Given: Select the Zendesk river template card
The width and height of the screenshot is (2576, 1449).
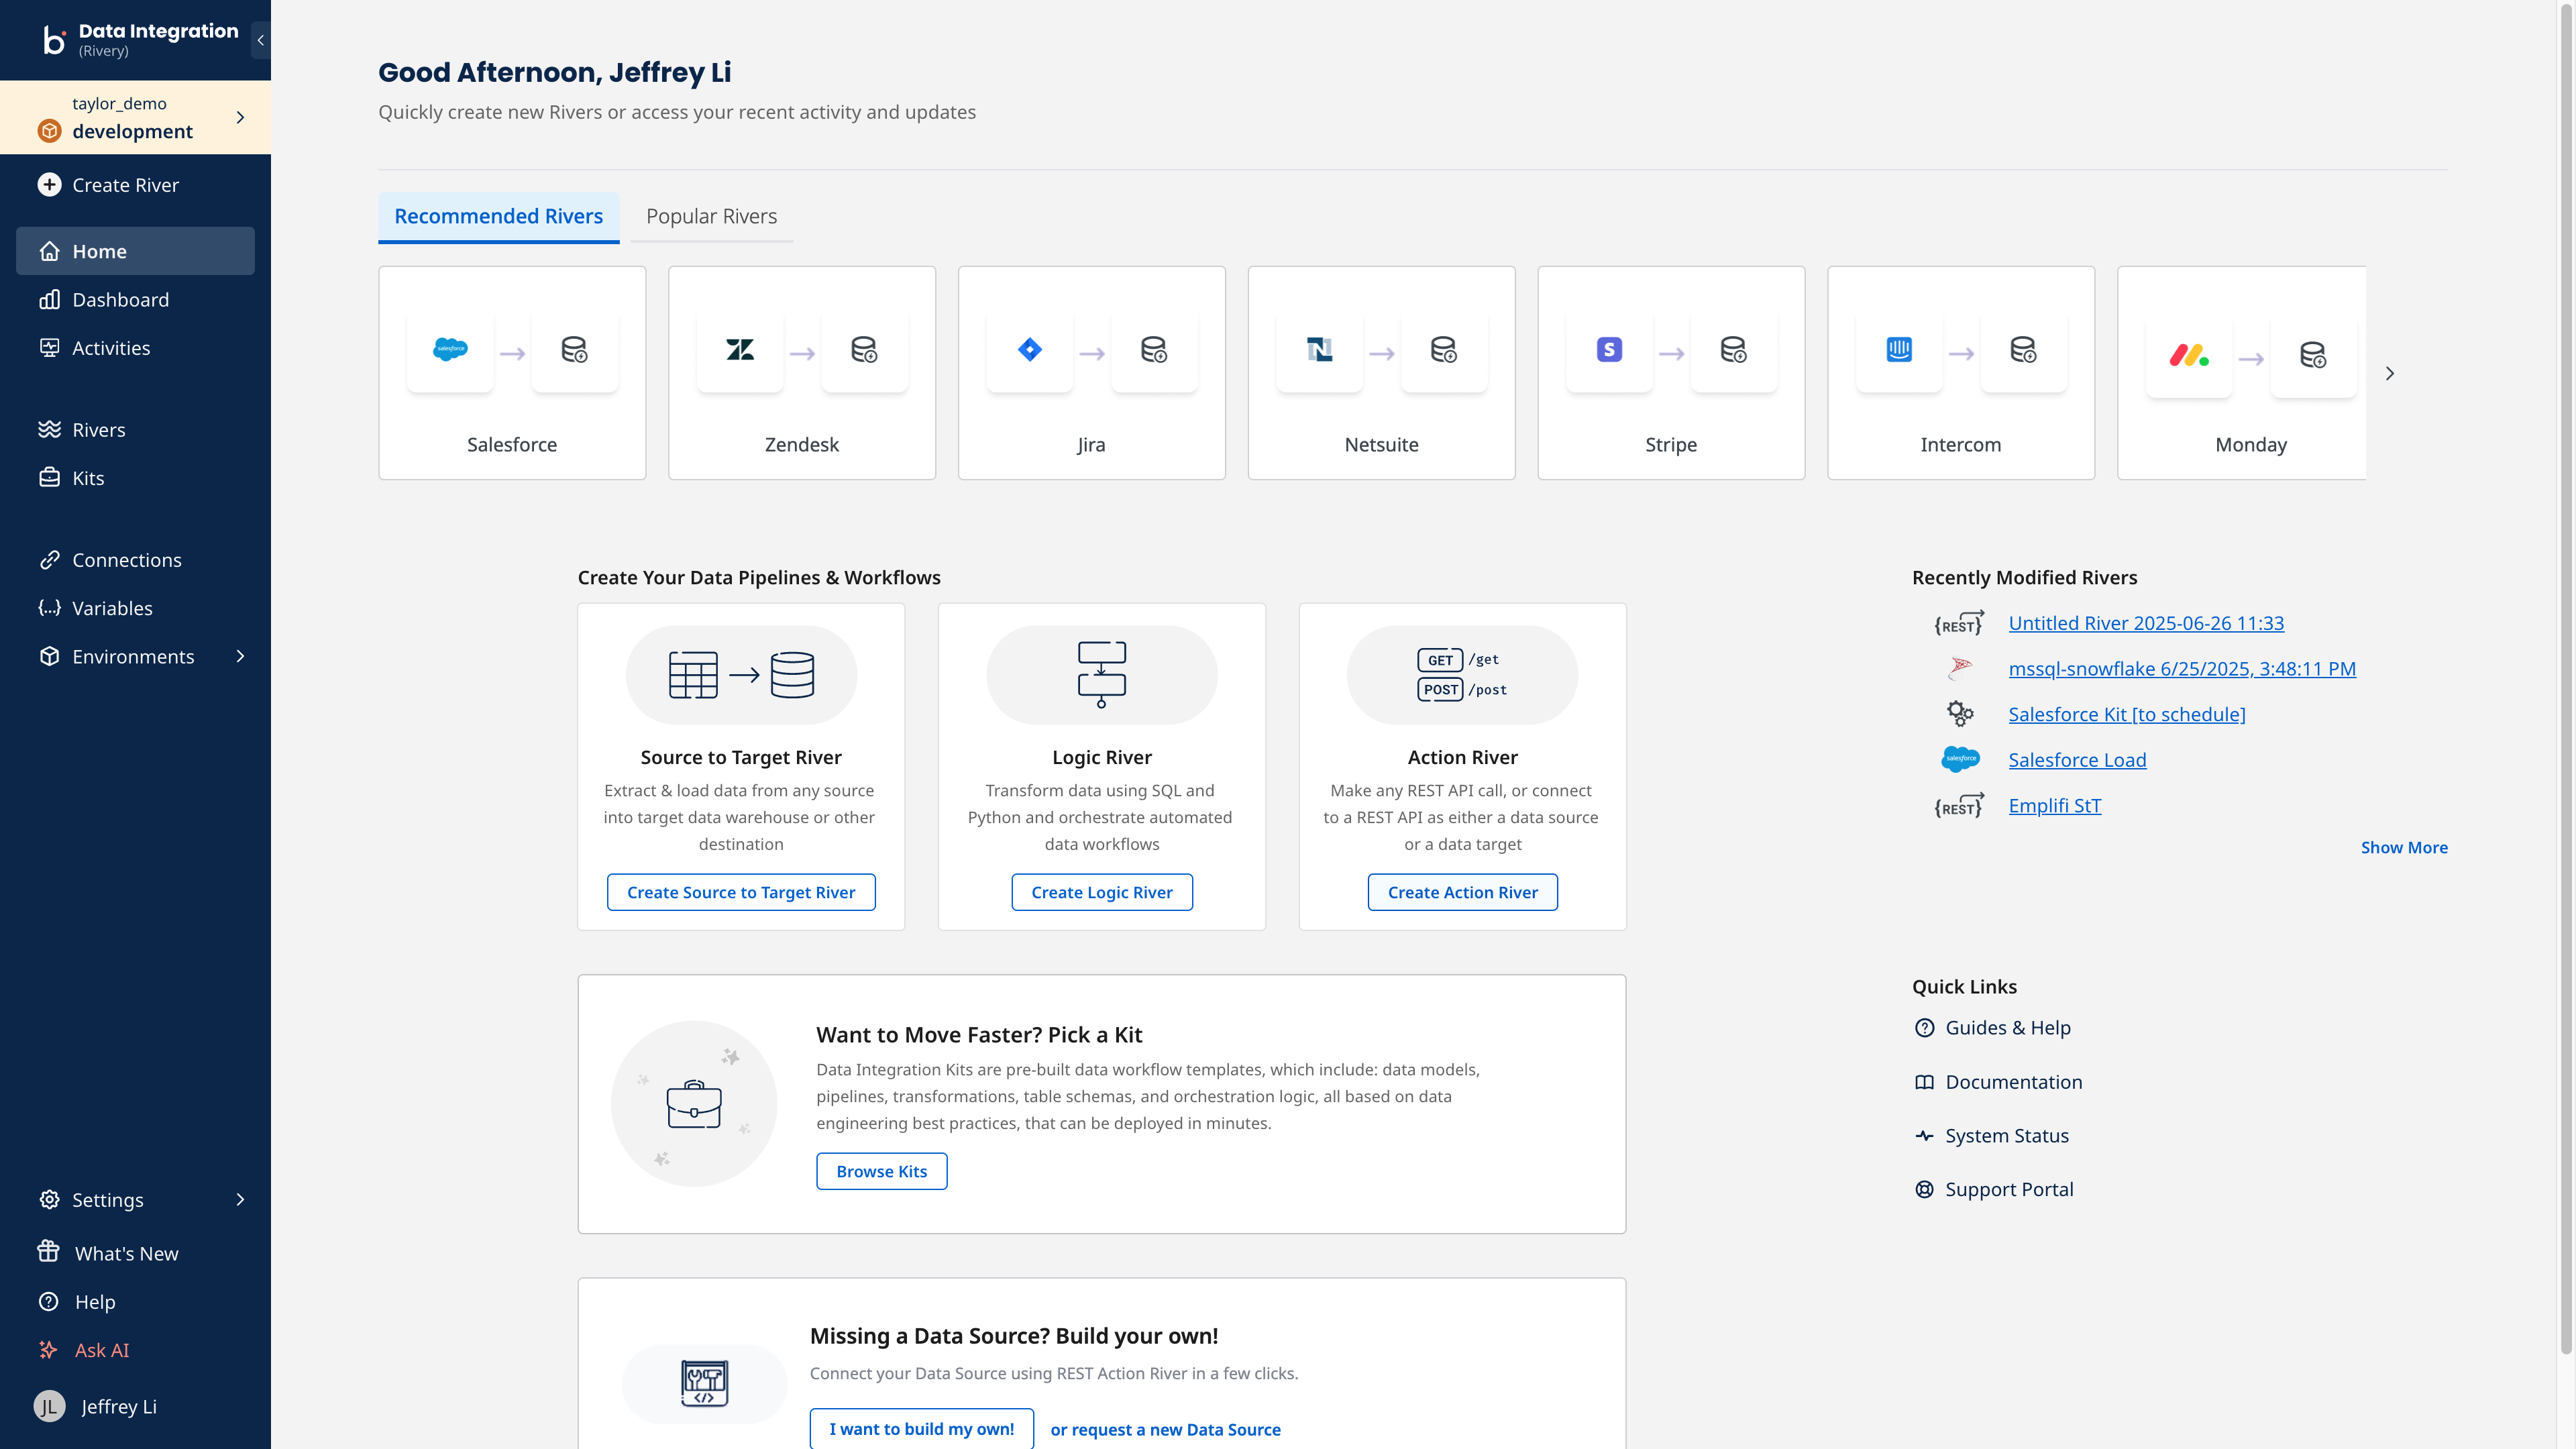Looking at the screenshot, I should tap(801, 373).
